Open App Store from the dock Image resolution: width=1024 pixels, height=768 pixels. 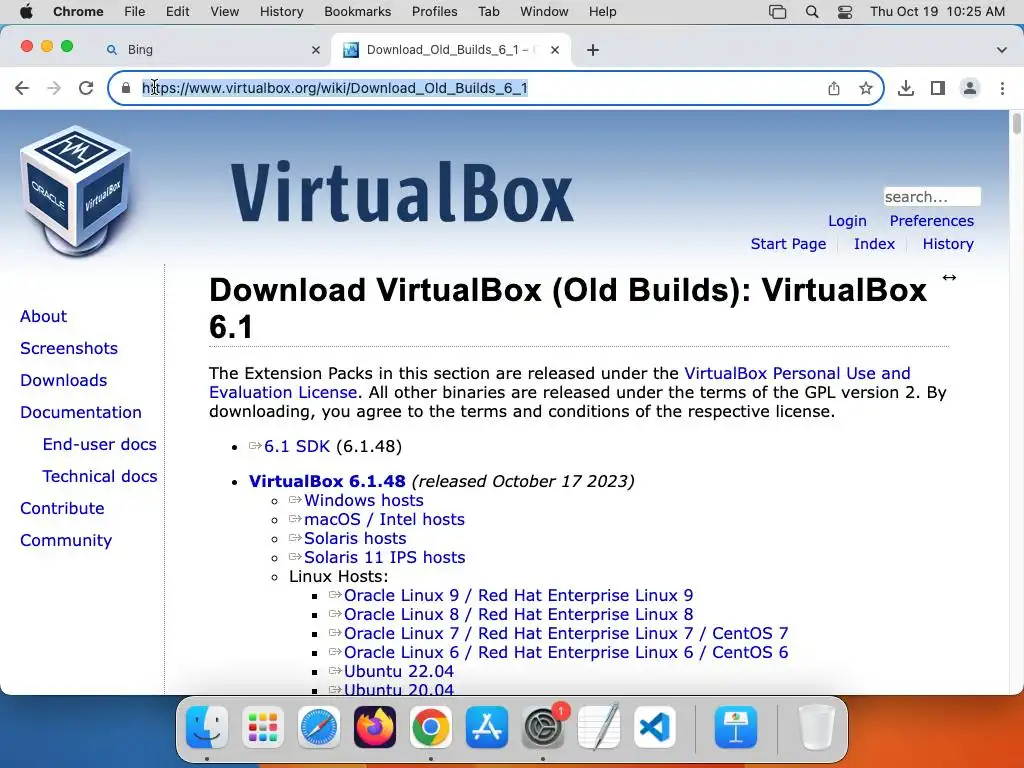[487, 727]
